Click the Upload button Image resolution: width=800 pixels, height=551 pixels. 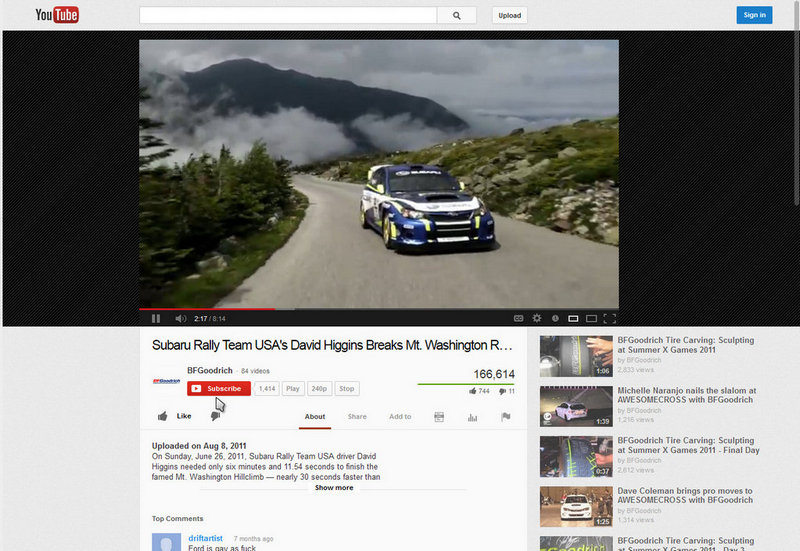(510, 15)
